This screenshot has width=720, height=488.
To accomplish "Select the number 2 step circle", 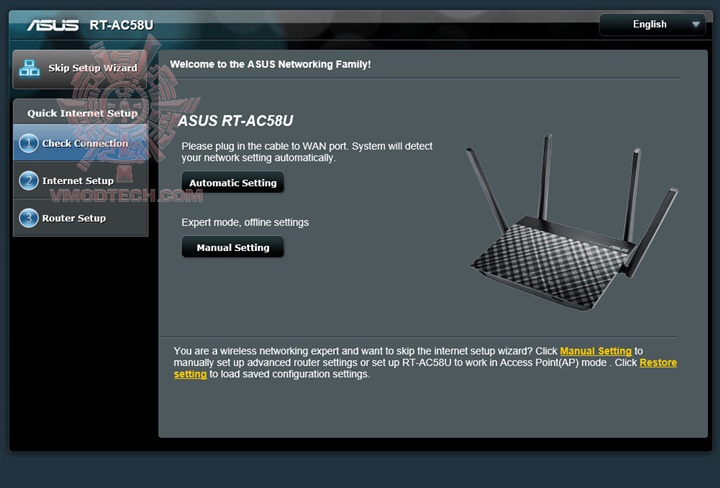I will coord(28,180).
